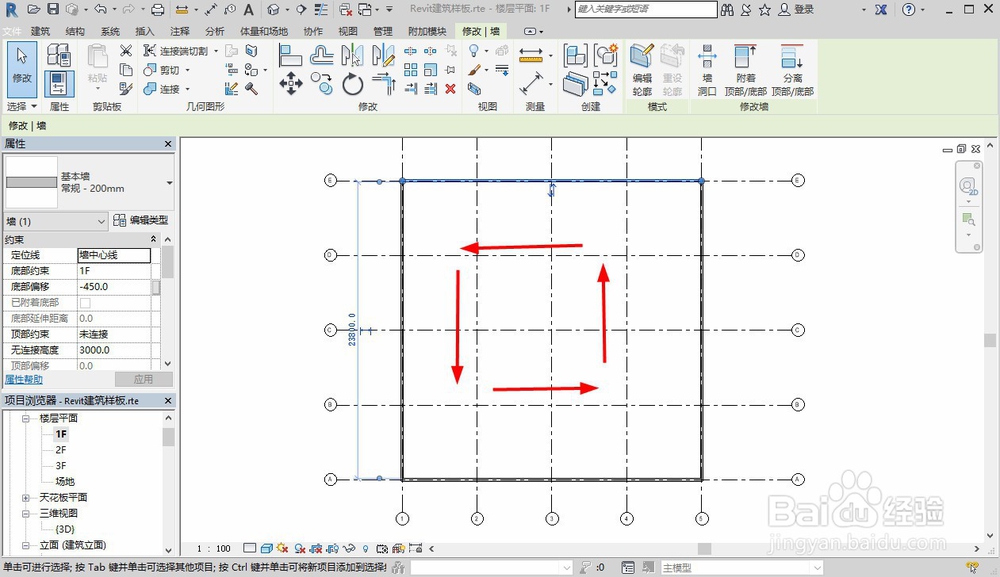Screen dimensions: 1000x577
Task: Click the Match Type Properties brush icon
Action: coord(126,89)
